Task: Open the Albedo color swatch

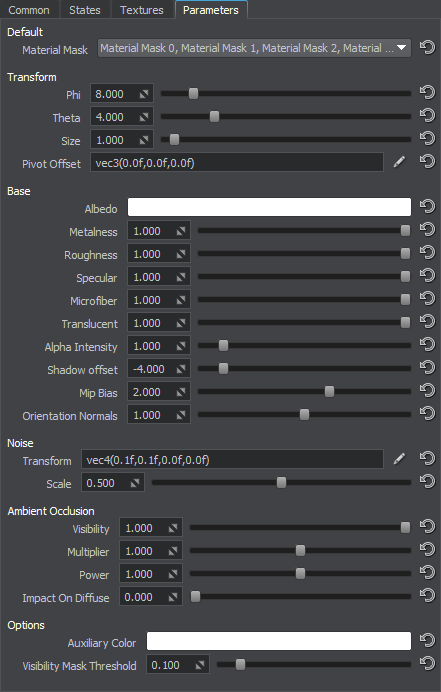Action: coord(269,207)
